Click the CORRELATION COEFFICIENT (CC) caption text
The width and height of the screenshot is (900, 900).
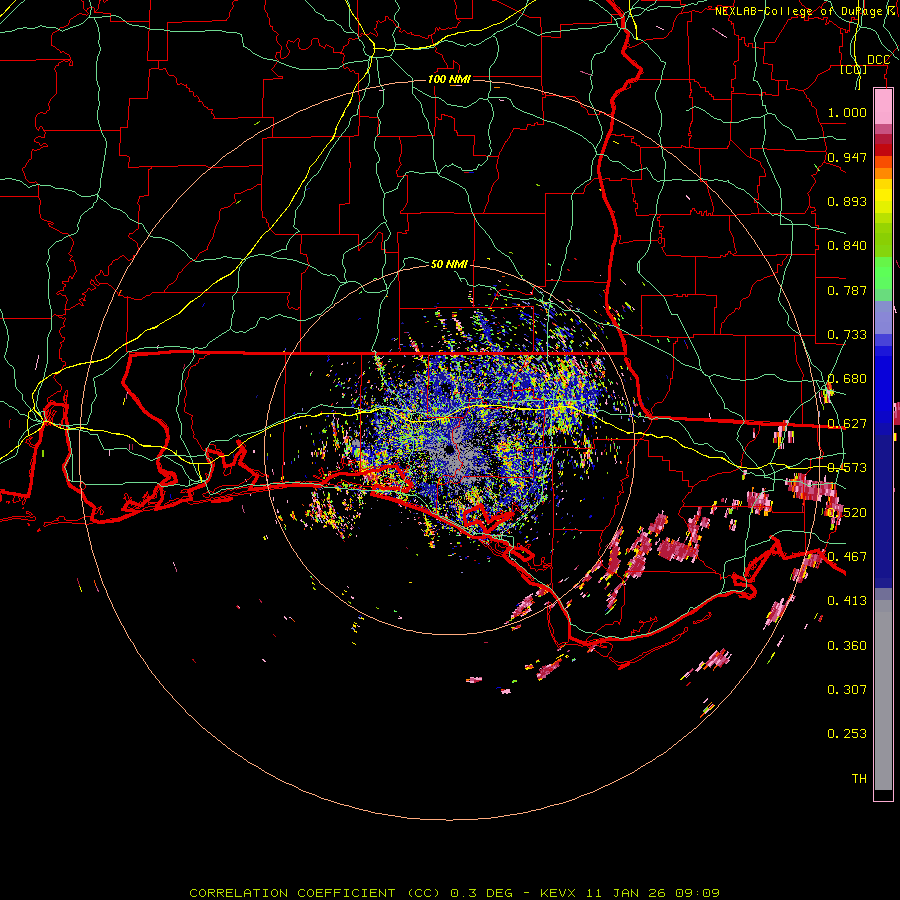[315, 893]
